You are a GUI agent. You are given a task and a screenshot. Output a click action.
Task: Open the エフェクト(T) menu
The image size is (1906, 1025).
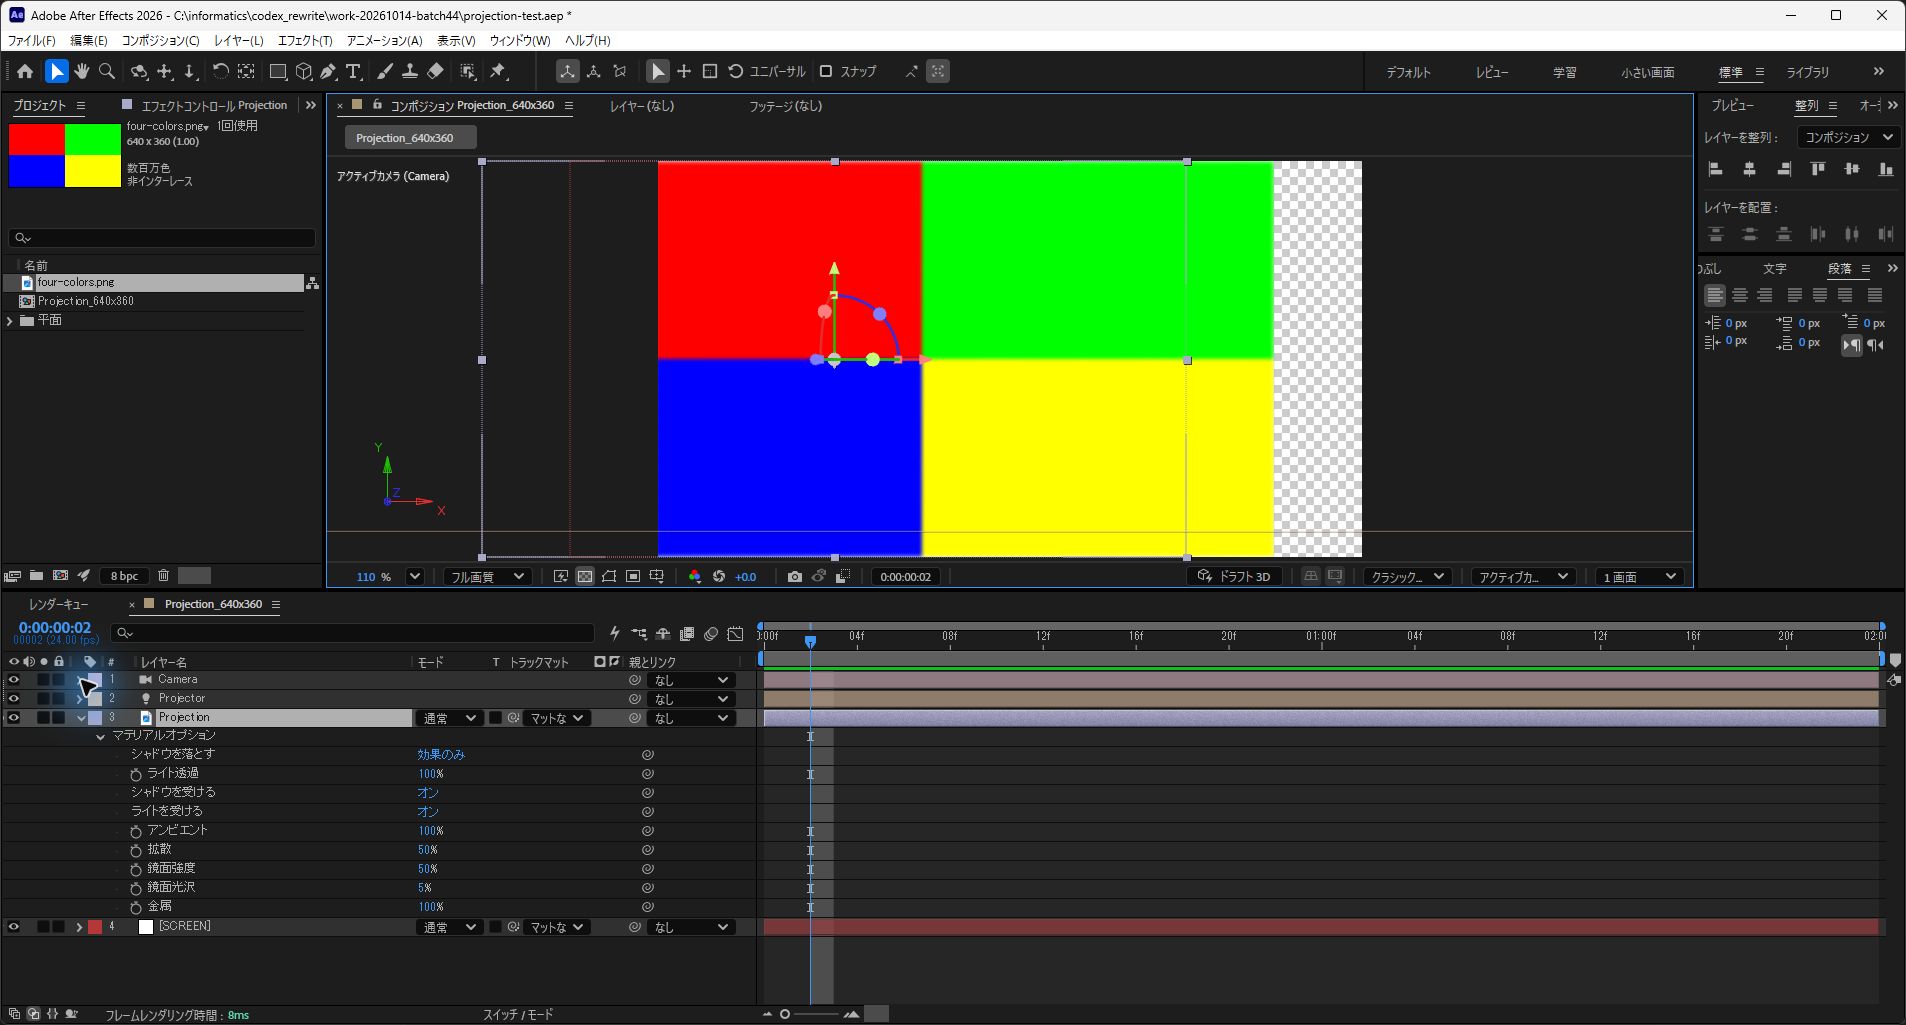(x=305, y=41)
